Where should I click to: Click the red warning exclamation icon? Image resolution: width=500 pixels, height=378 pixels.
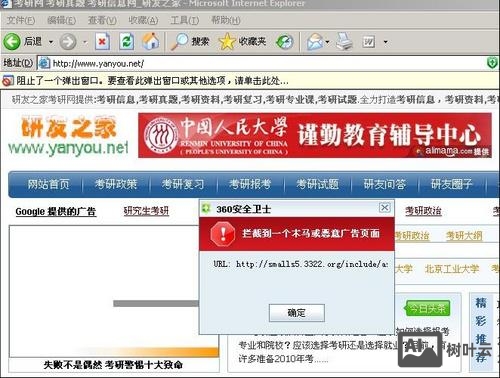[x=223, y=234]
